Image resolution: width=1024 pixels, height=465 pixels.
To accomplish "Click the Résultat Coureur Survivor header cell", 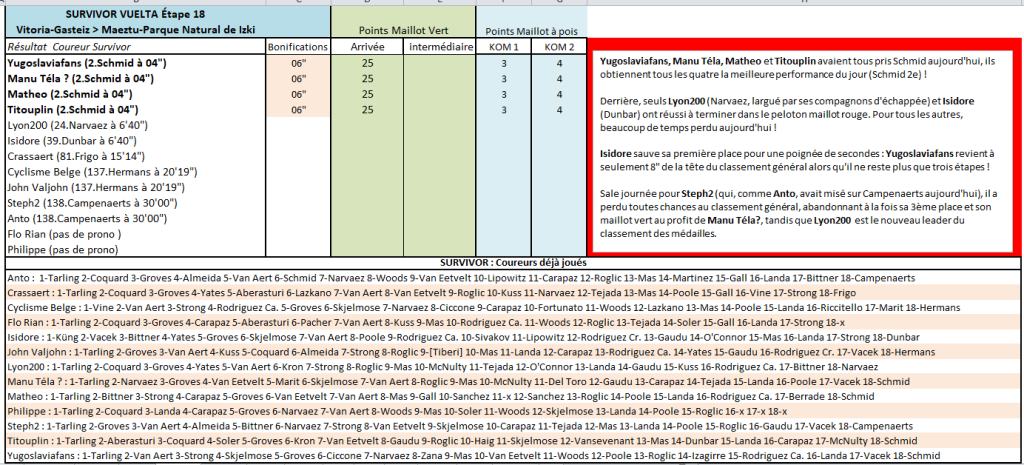I will (134, 47).
